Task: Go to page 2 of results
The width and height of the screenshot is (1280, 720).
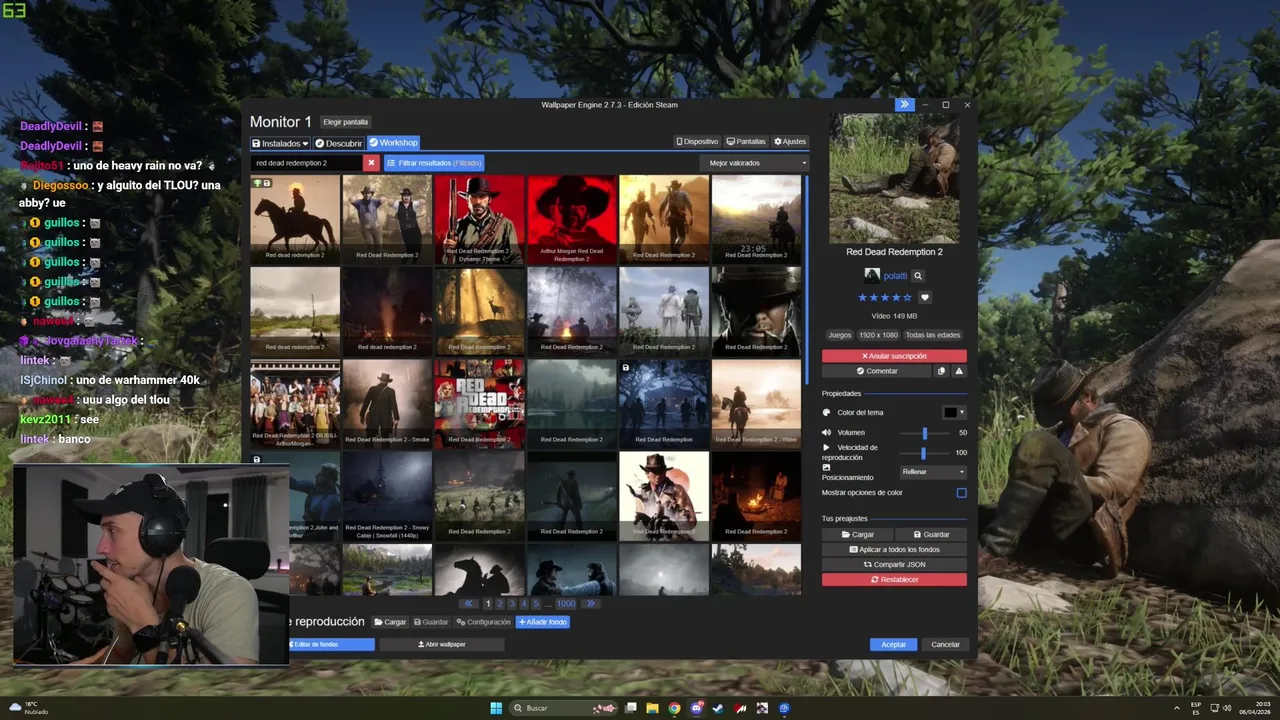Action: [500, 604]
